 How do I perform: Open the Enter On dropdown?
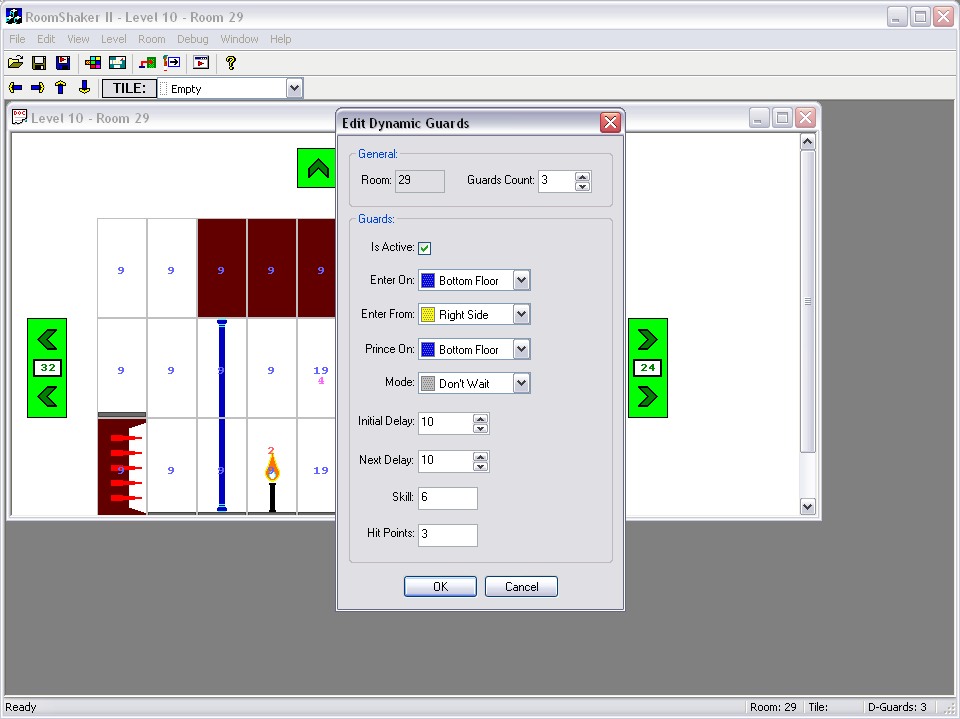click(521, 281)
